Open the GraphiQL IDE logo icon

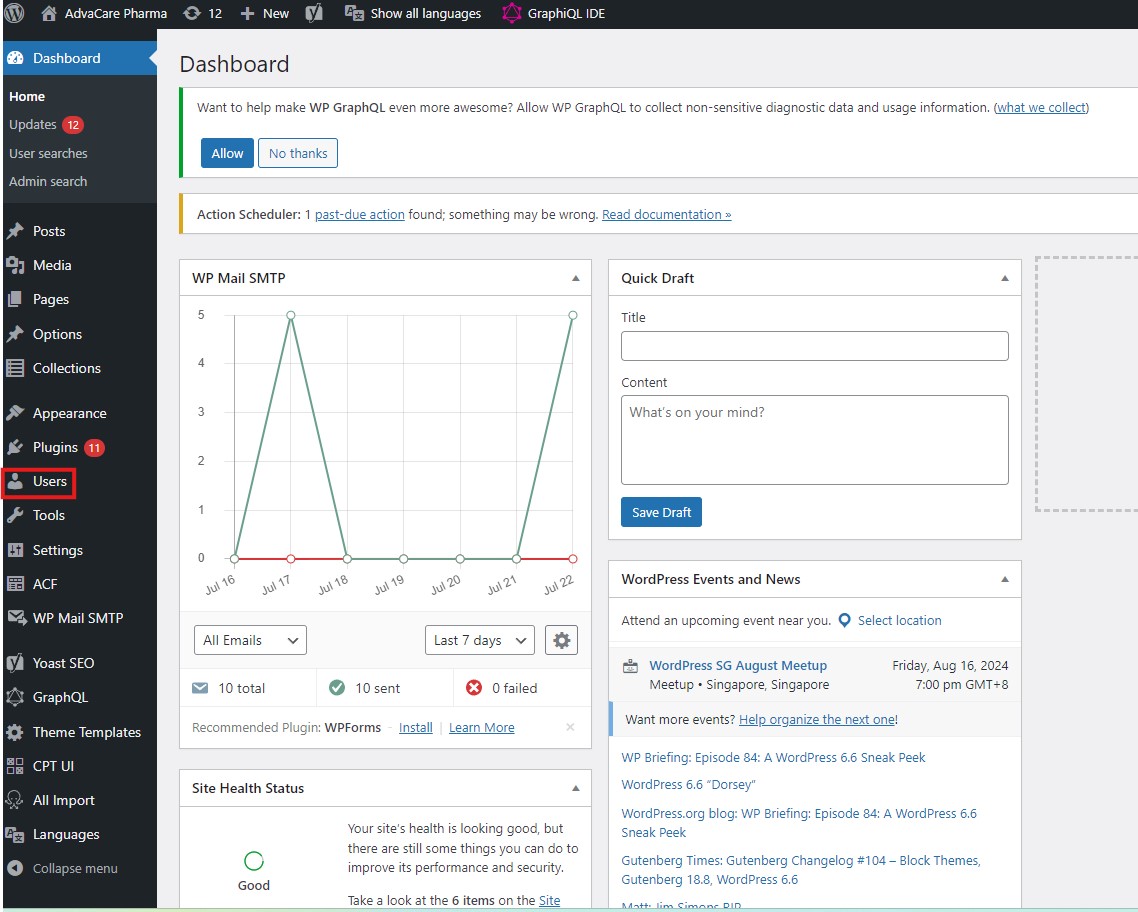click(x=512, y=13)
